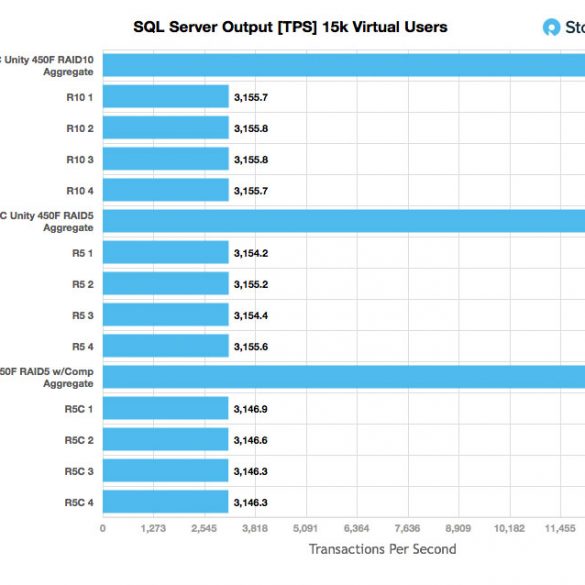
Task: Click the 'RAID5 w/Comp Aggregate' label
Action: pyautogui.click(x=47, y=378)
